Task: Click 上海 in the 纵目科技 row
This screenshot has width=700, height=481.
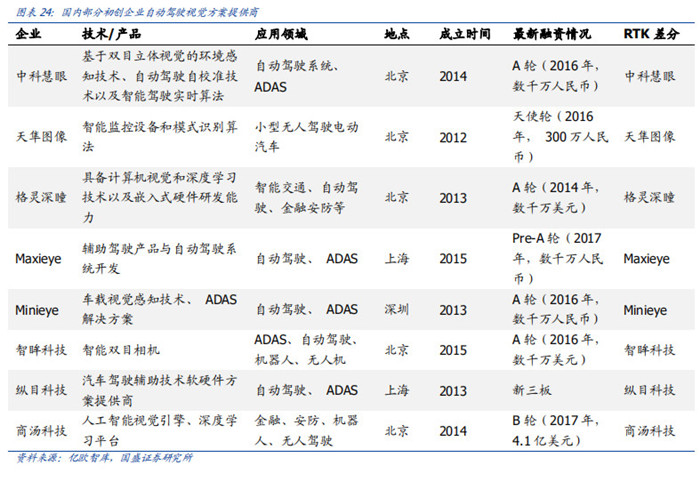Action: coord(397,390)
